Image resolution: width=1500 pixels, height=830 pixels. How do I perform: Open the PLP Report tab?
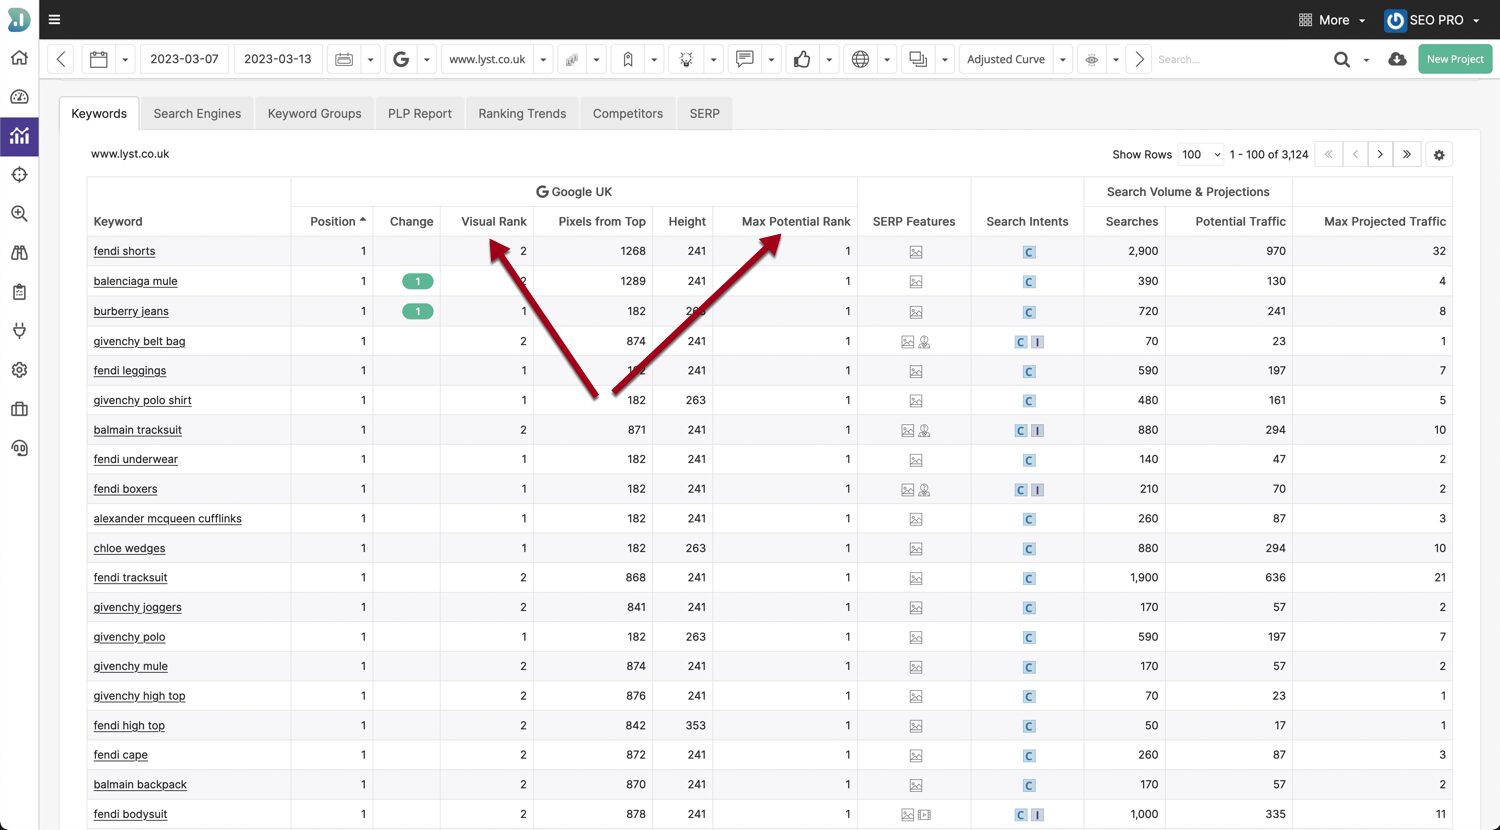(420, 113)
